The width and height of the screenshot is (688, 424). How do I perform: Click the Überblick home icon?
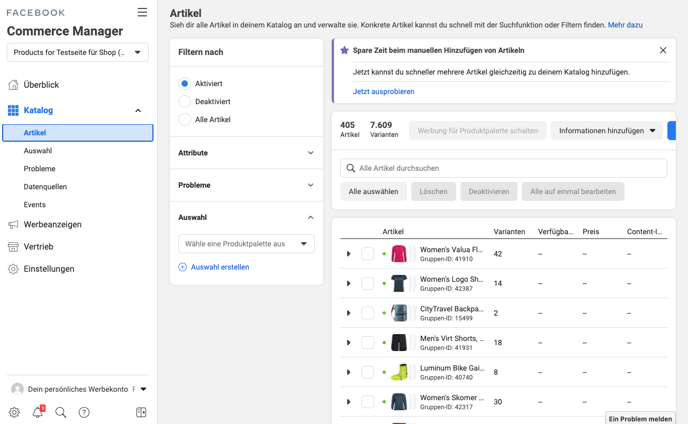[x=13, y=85]
